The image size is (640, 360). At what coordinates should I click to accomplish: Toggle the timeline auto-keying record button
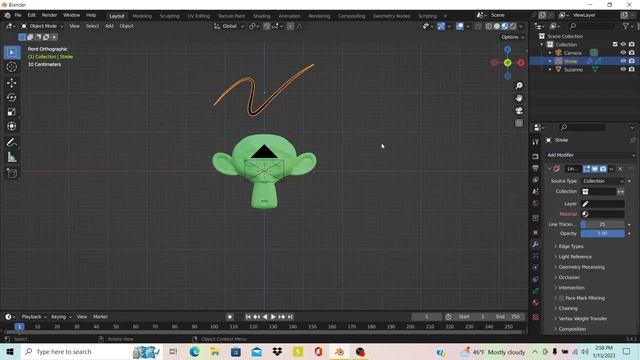point(230,317)
